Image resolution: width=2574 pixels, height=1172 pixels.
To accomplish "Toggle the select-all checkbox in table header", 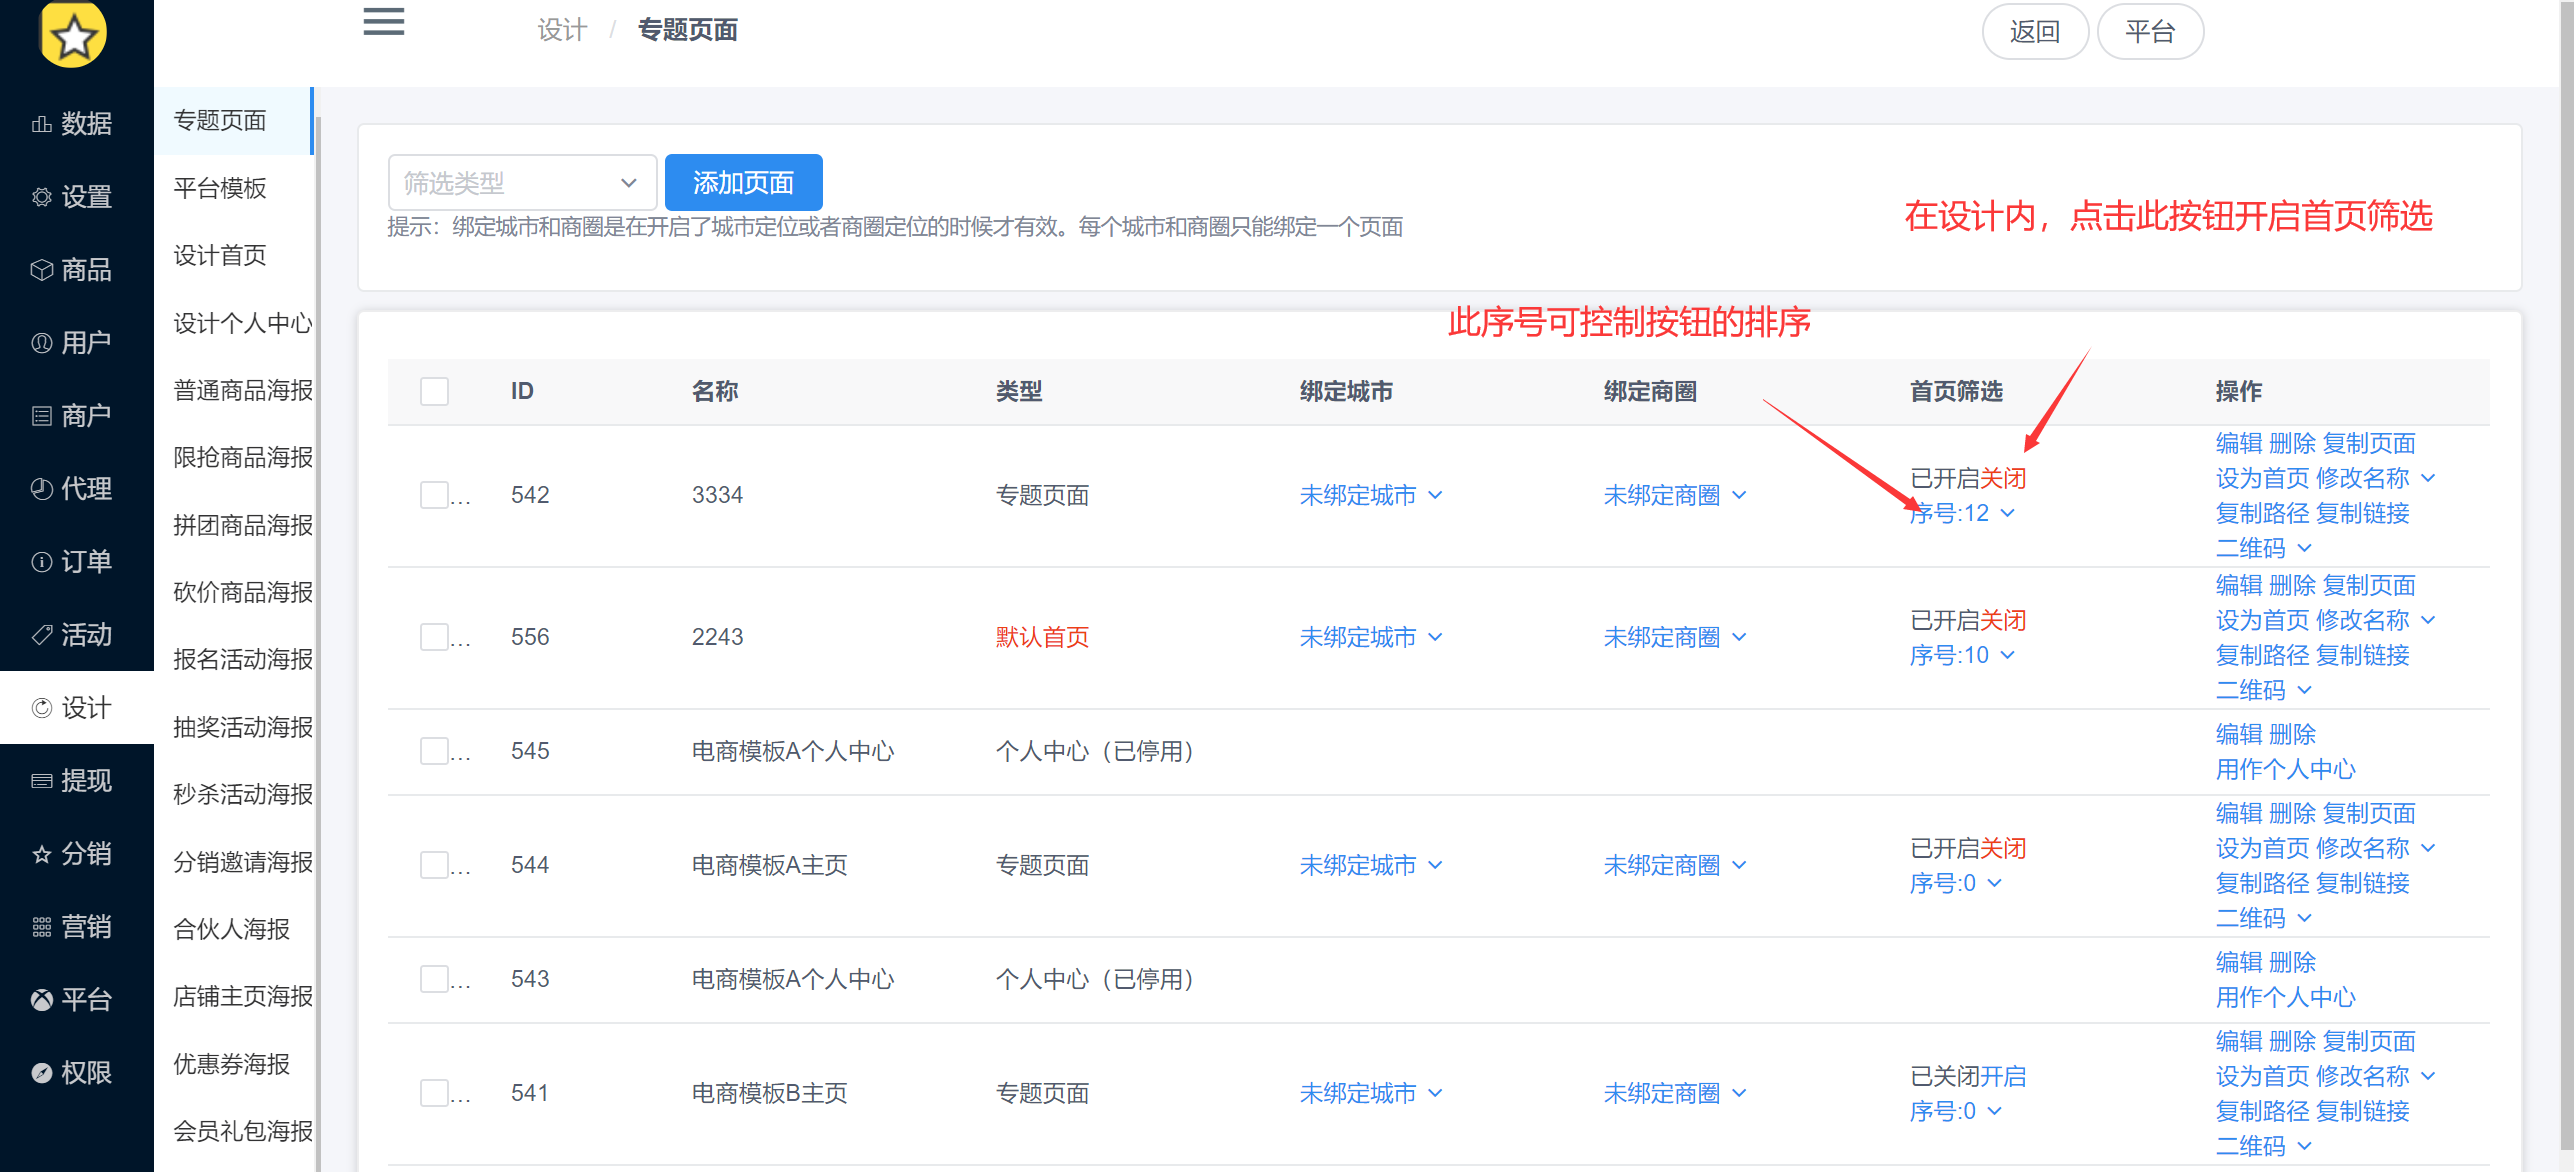I will coord(434,391).
